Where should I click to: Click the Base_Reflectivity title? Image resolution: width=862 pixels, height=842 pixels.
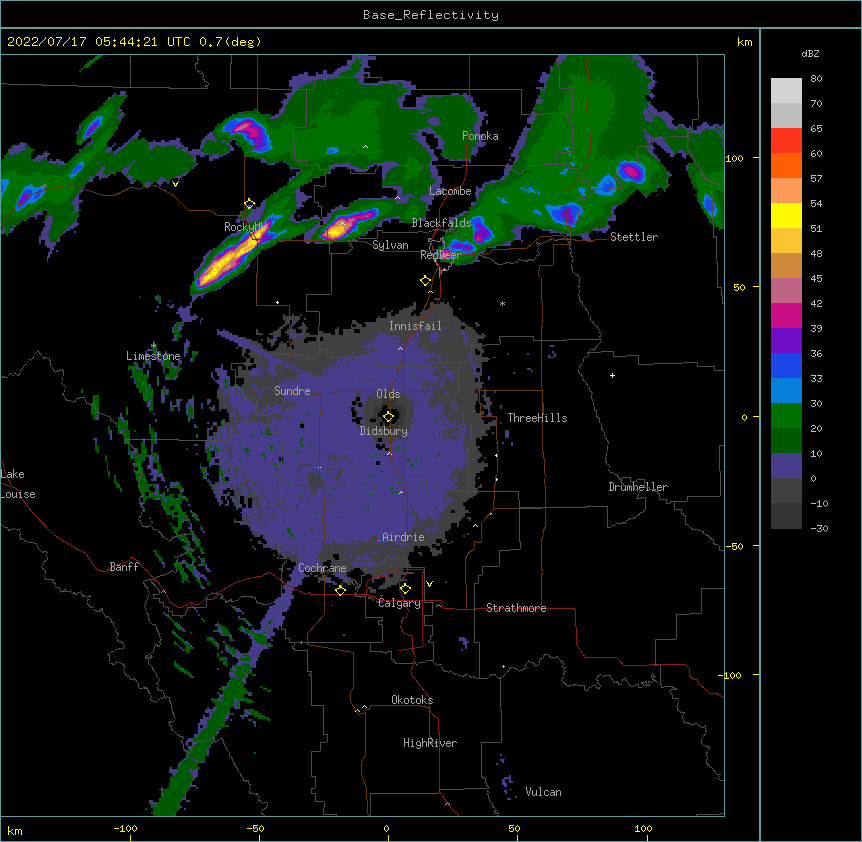431,15
